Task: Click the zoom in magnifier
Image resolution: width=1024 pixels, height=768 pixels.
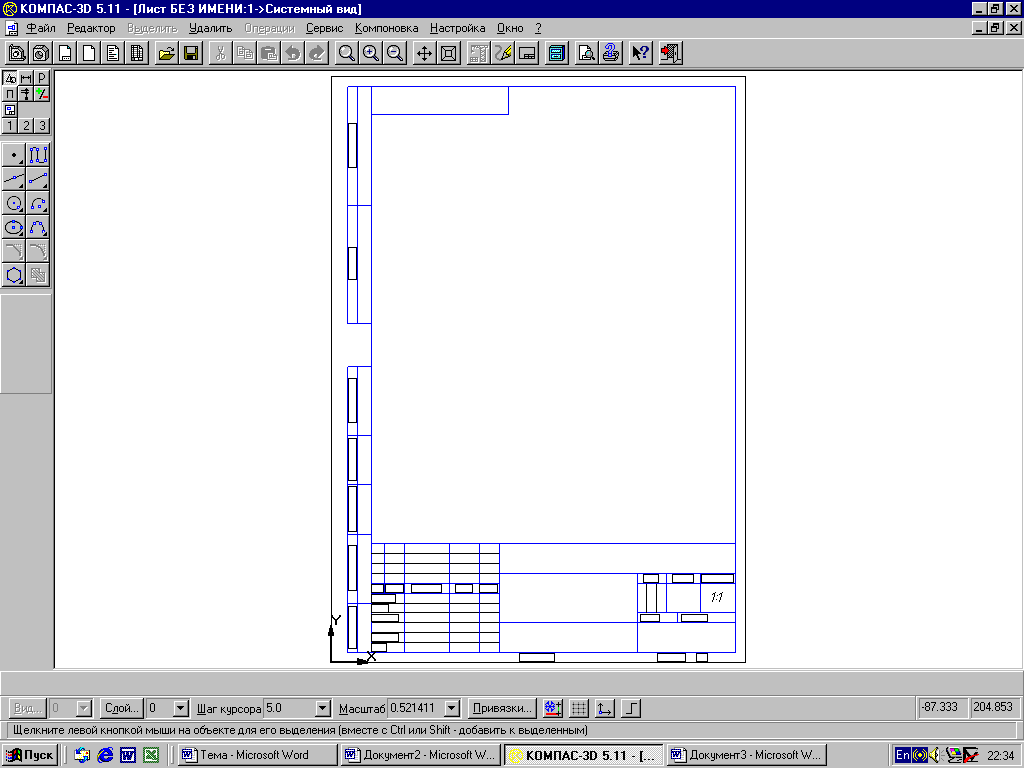Action: [x=371, y=53]
